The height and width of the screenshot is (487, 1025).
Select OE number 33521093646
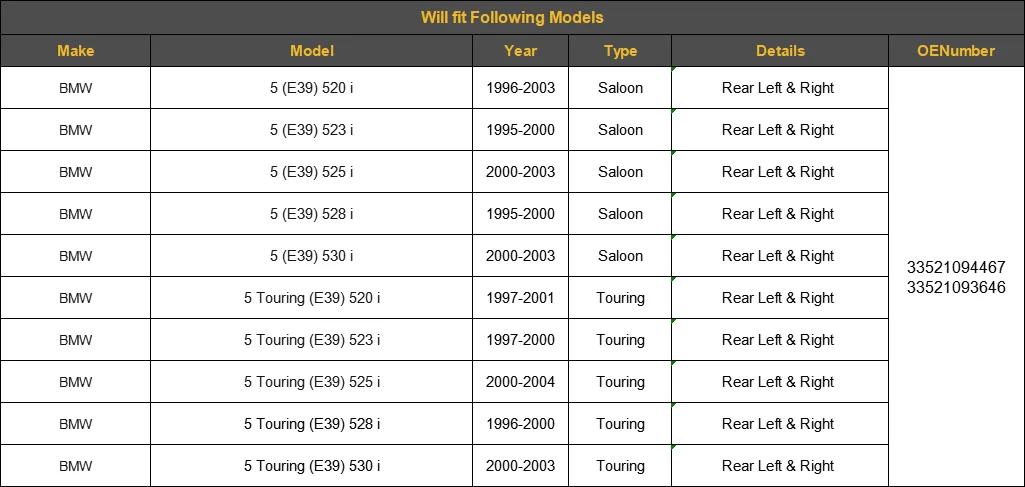tap(956, 288)
